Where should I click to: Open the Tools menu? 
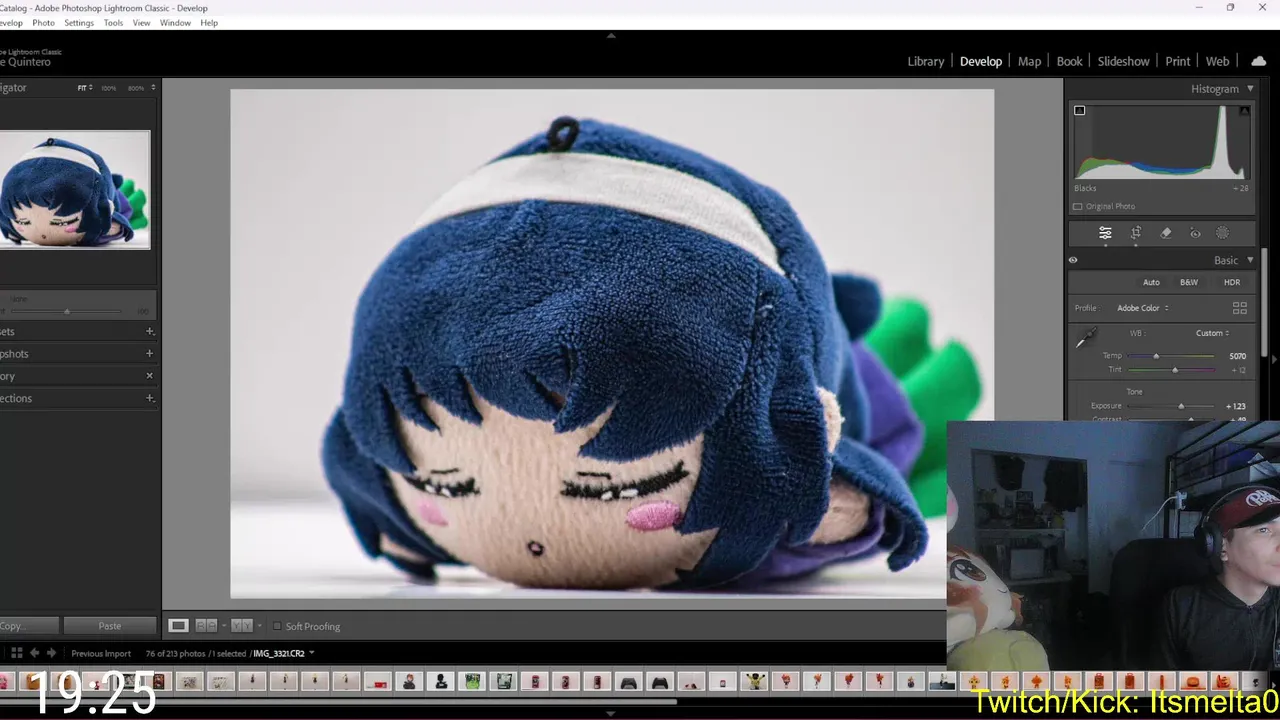pos(114,23)
